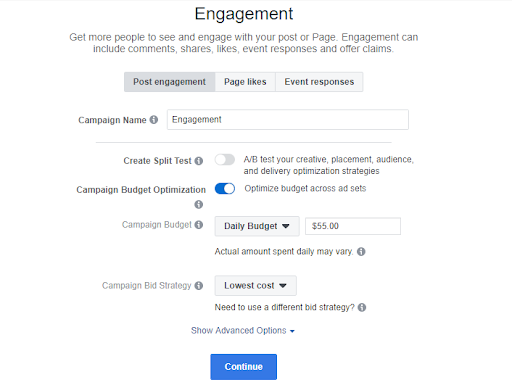Open info icon after 'Need to use a different bid strategy?'
512x385 pixels.
point(362,307)
